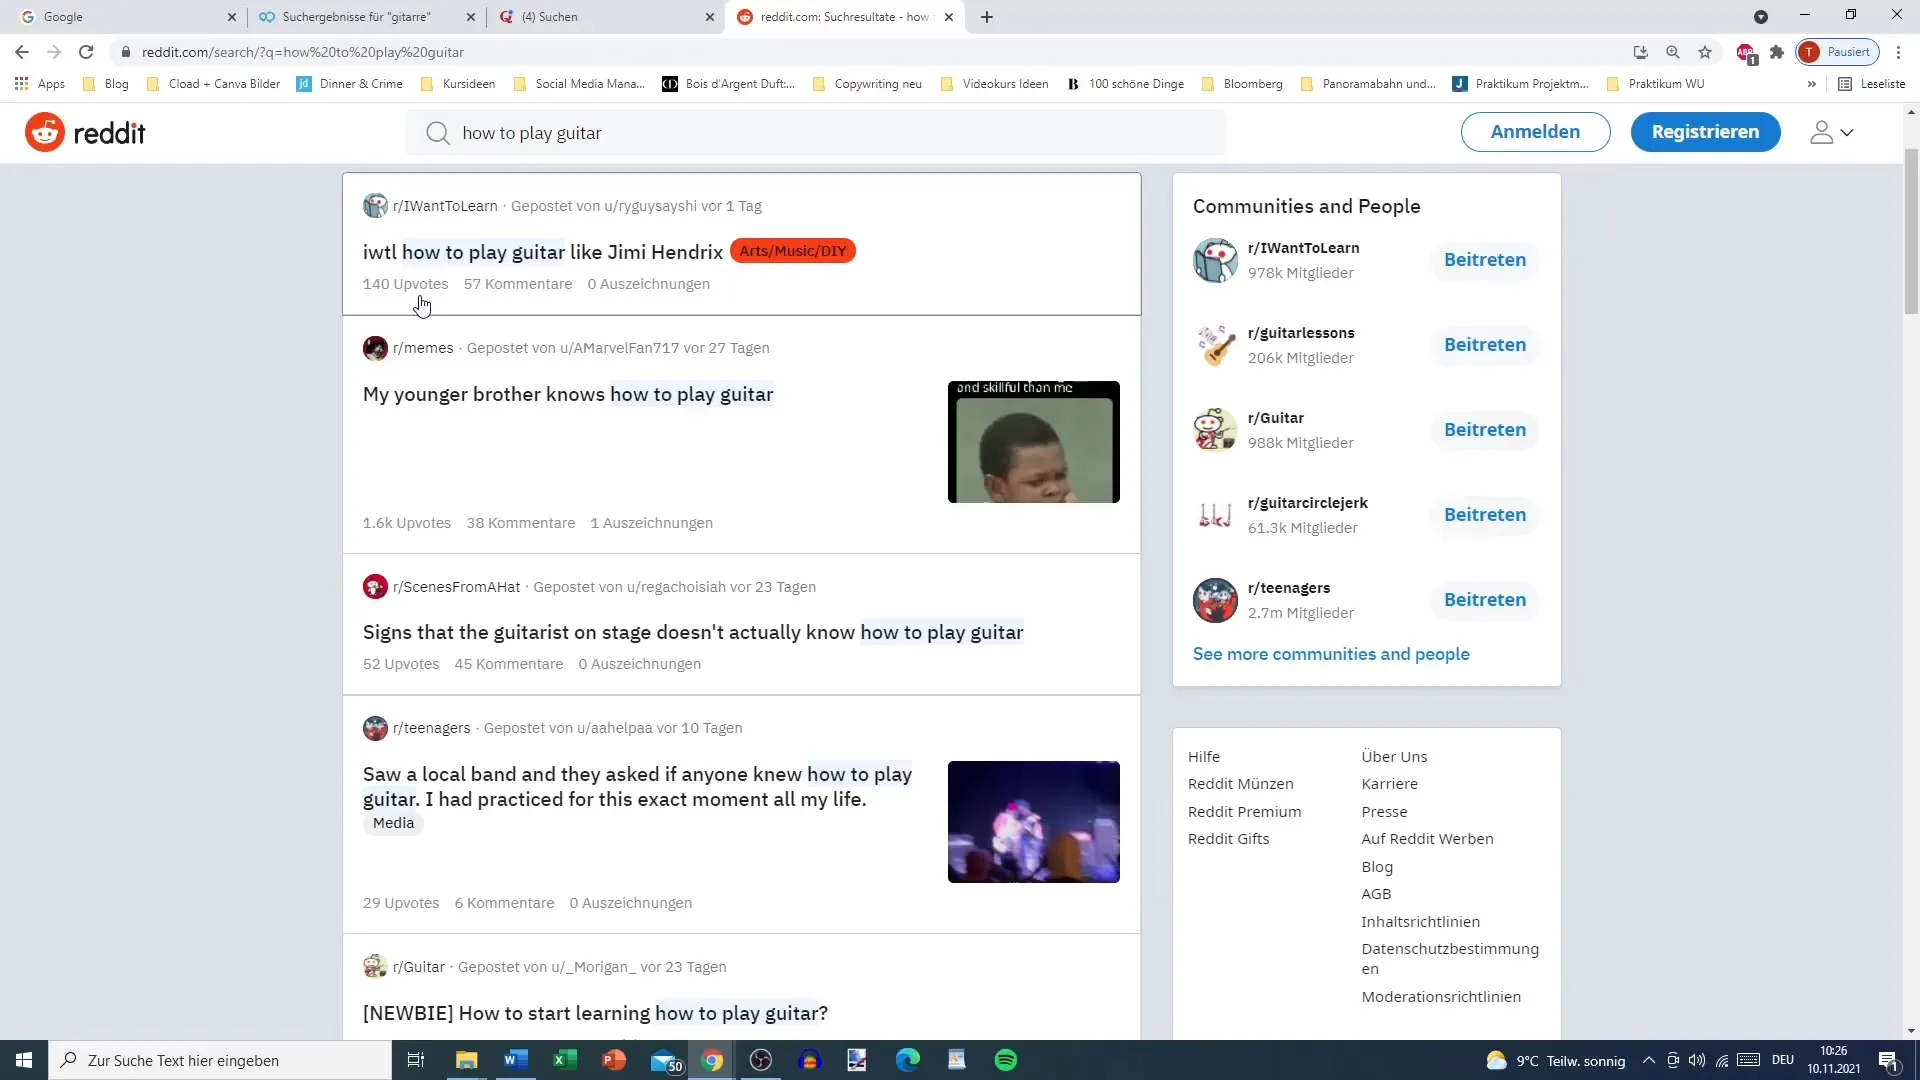Switch to 'Suchergebnisse für gitarre' tab
Viewport: 1920px width, 1080px height.
coord(366,17)
